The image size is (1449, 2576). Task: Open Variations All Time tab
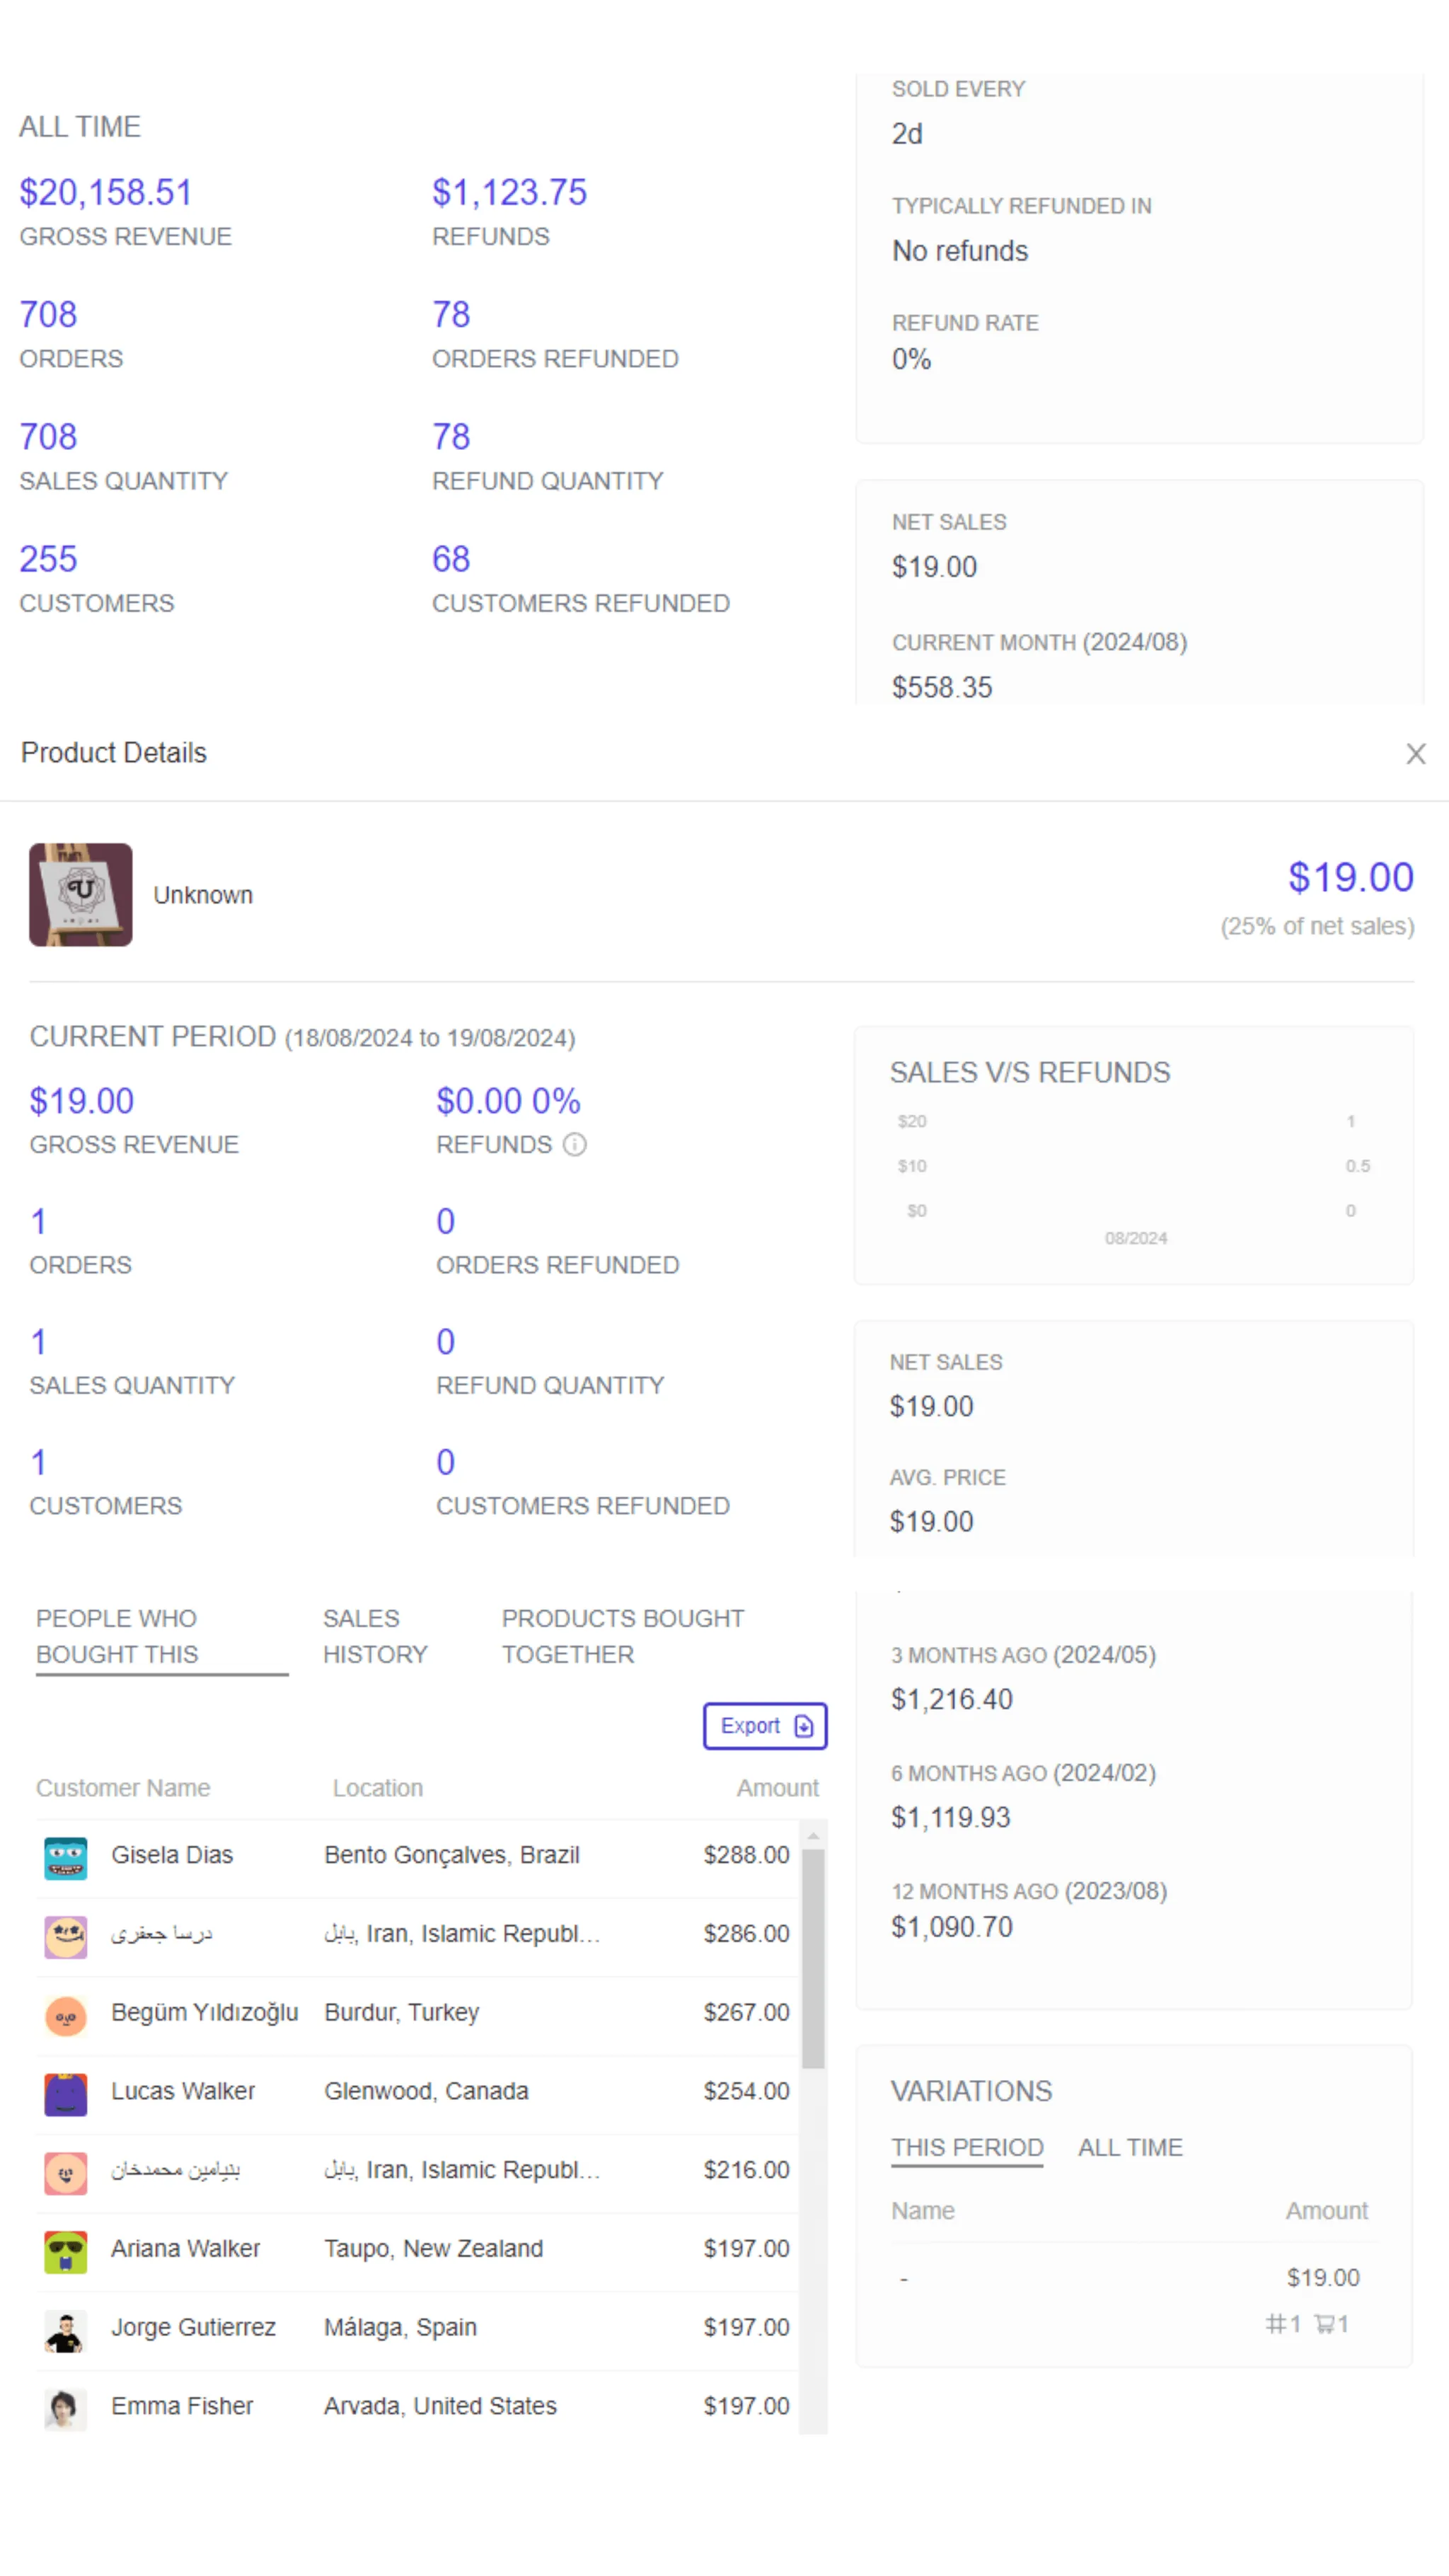point(1130,2148)
